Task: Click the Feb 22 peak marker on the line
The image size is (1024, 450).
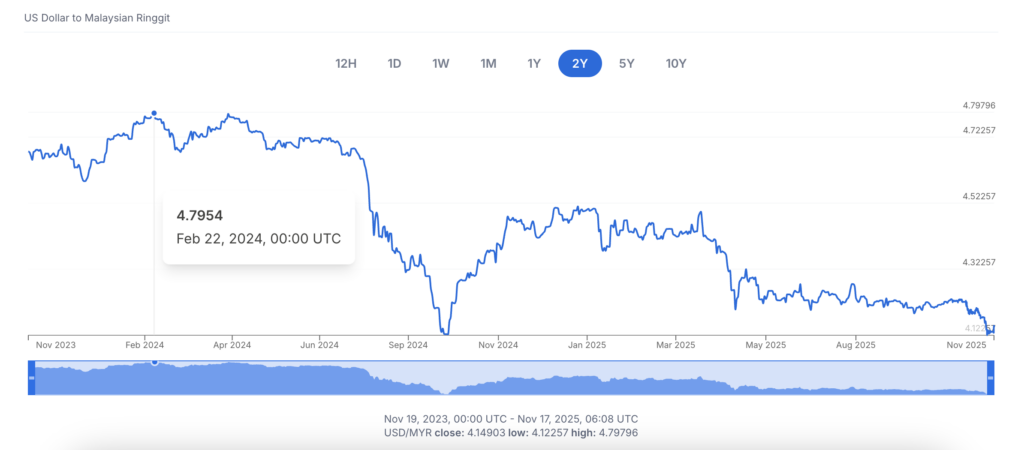Action: [x=154, y=114]
